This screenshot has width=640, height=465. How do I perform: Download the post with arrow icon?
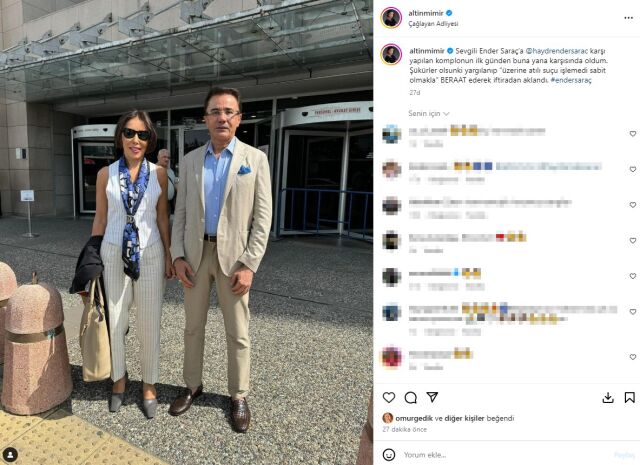pyautogui.click(x=608, y=398)
